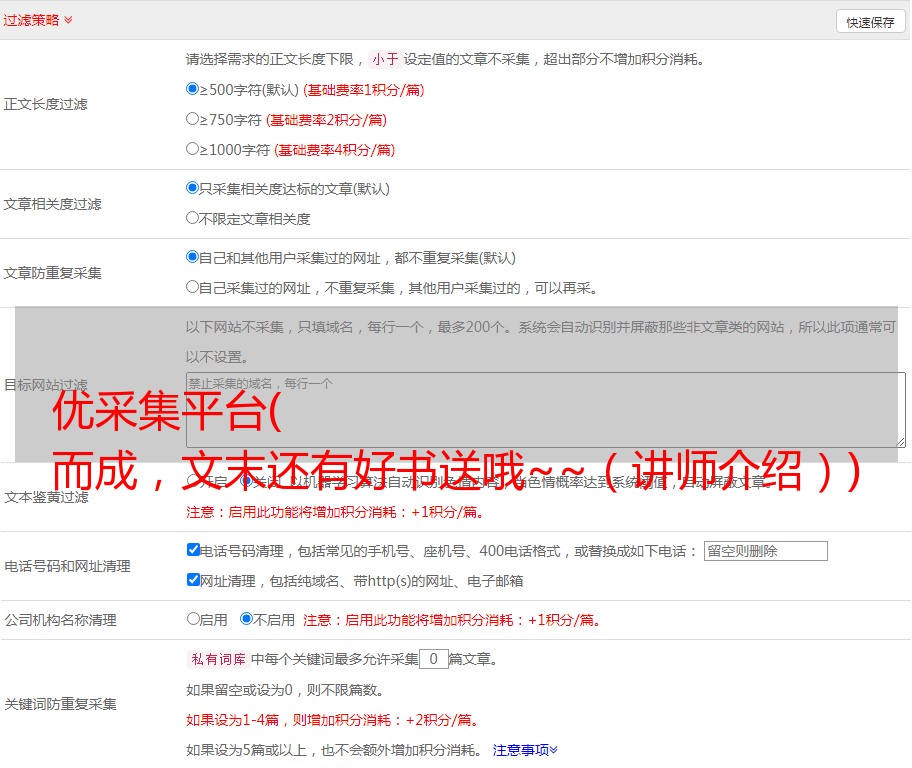Select 只采集相关度达标的文章 radio option
Screen dimensions: 912x768
(x=193, y=188)
